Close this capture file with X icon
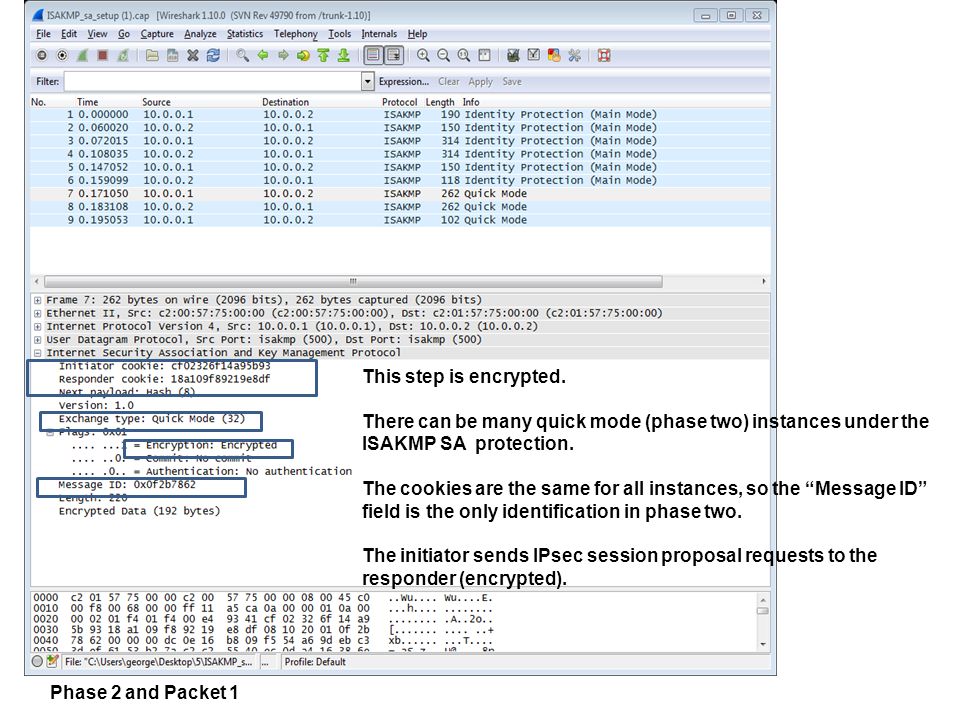This screenshot has height=720, width=960. point(193,56)
